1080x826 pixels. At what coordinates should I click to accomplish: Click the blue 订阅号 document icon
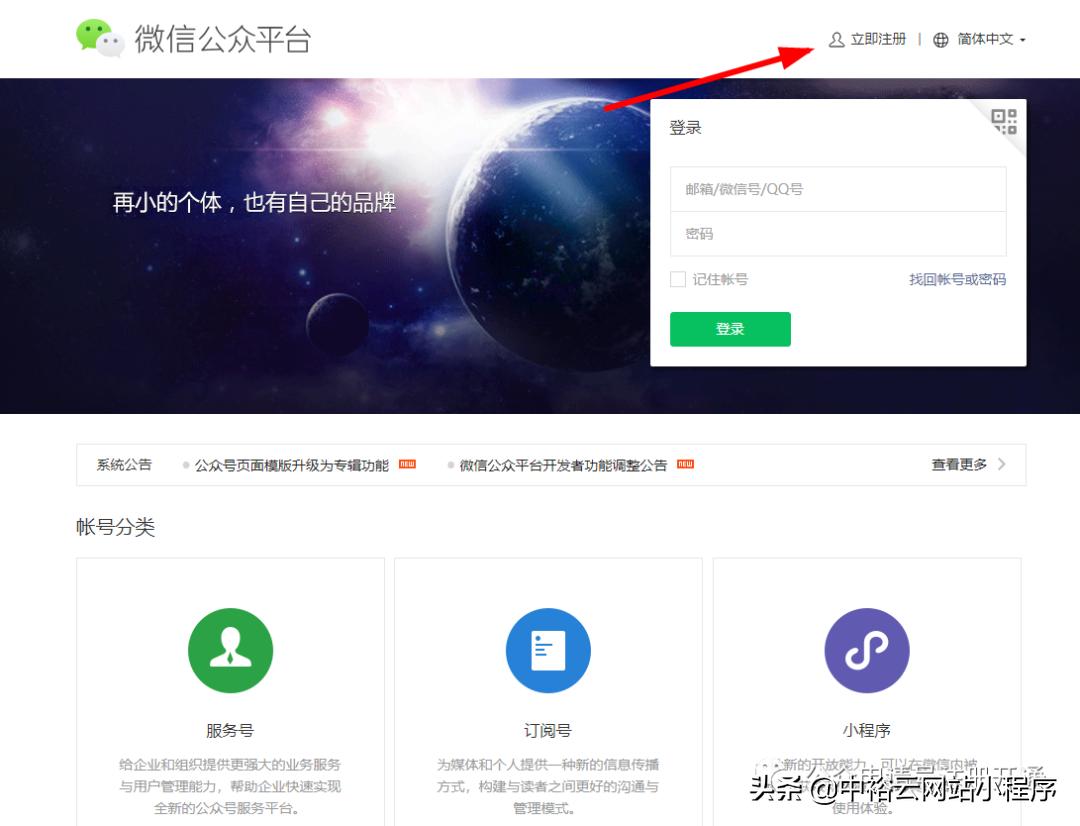(x=548, y=650)
